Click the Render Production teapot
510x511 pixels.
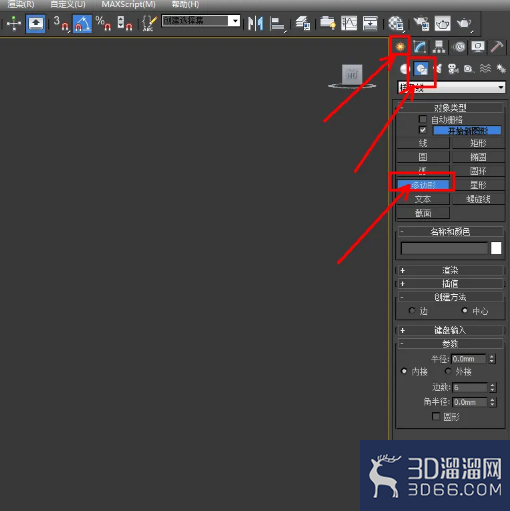click(464, 24)
